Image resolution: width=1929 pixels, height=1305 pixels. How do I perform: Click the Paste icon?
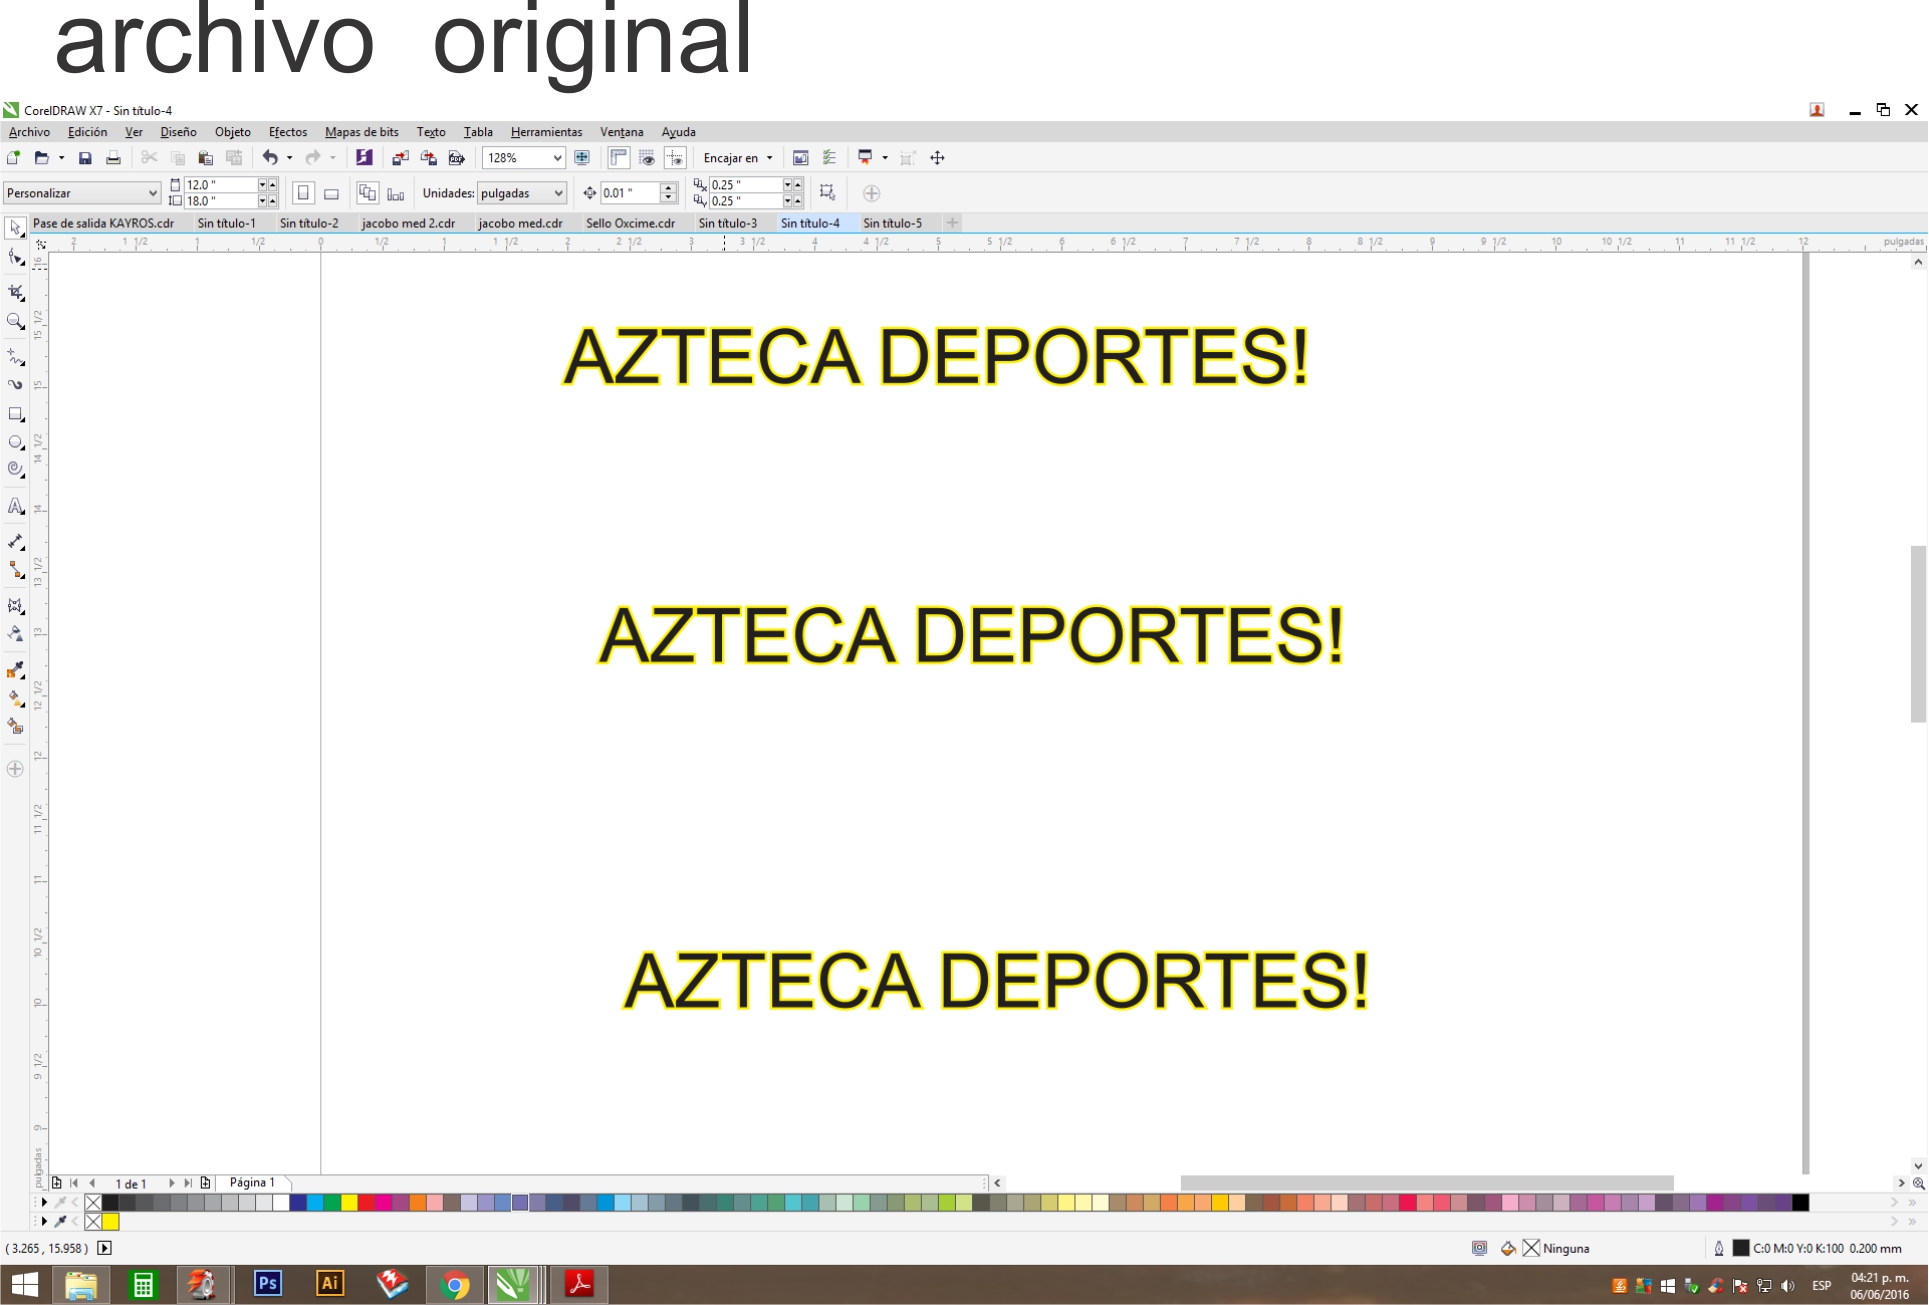coord(206,158)
